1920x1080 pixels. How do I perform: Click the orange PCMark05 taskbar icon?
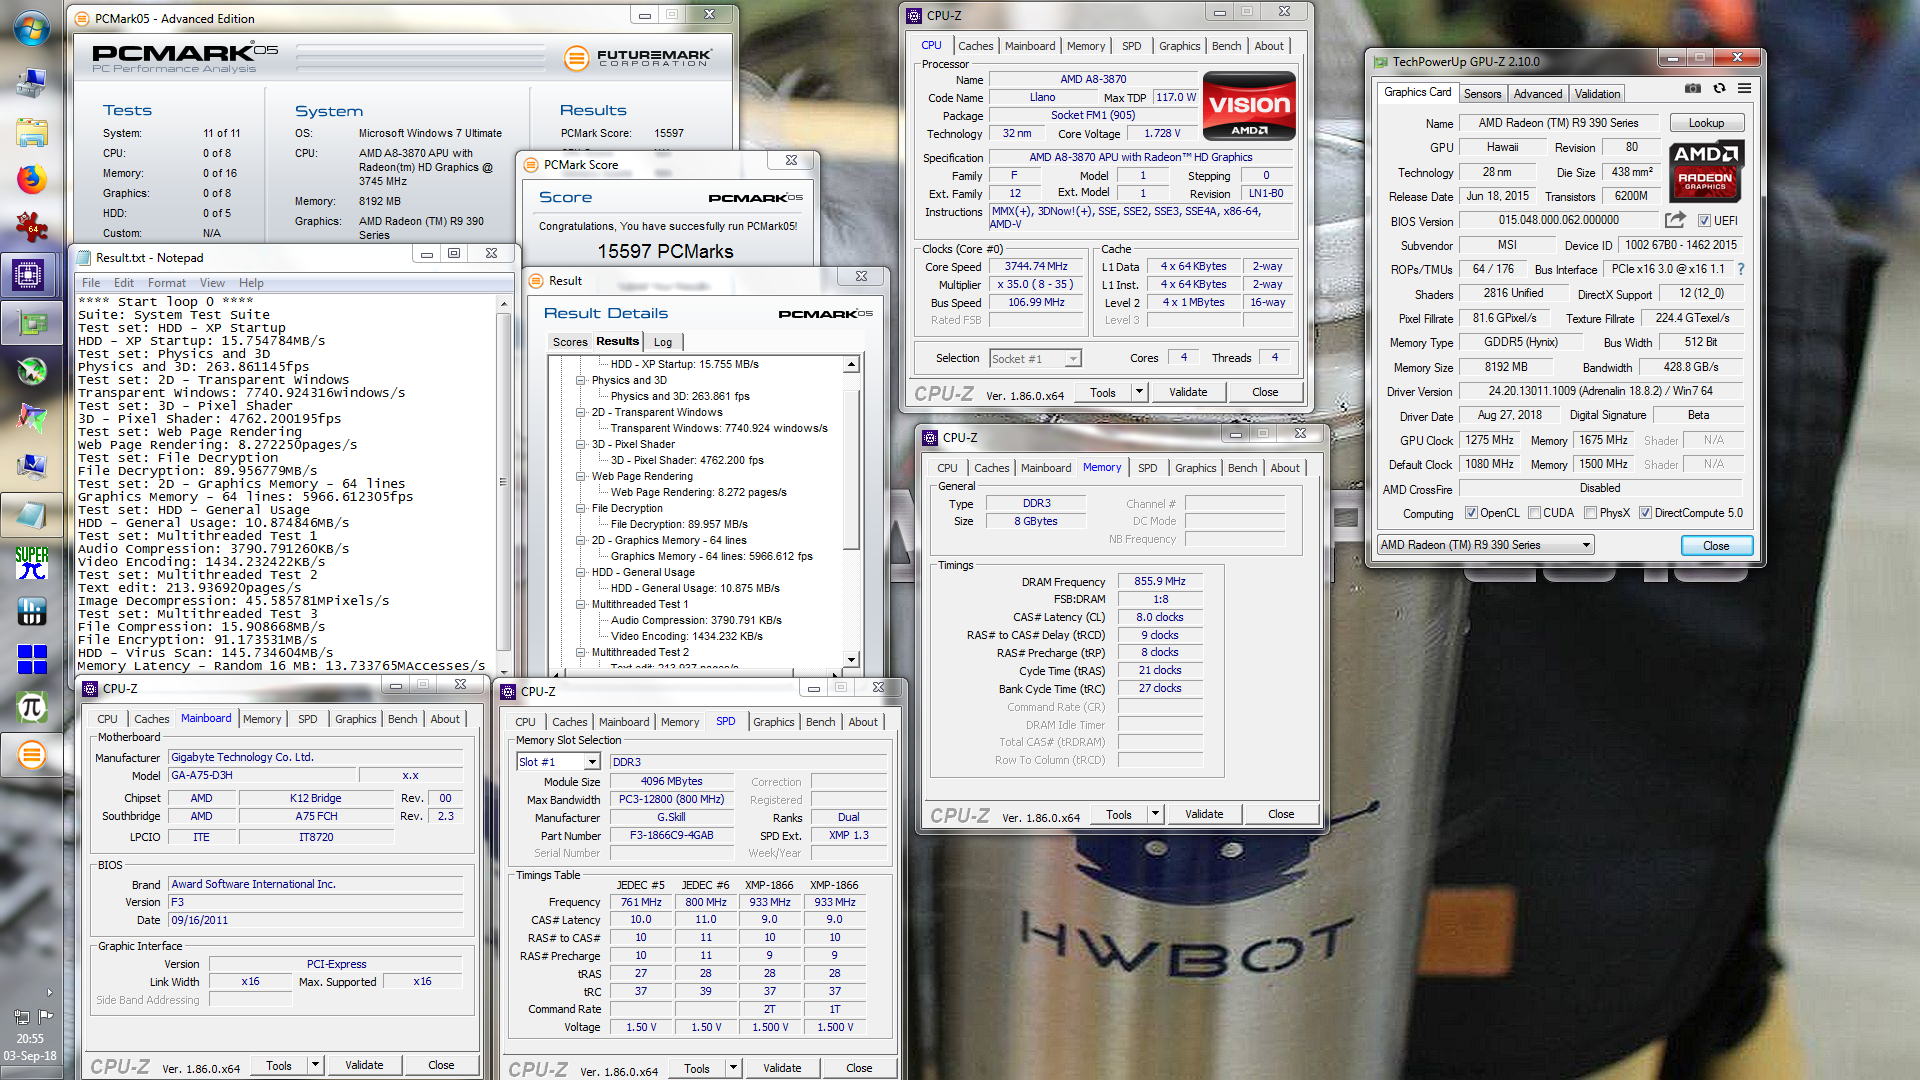[x=32, y=755]
